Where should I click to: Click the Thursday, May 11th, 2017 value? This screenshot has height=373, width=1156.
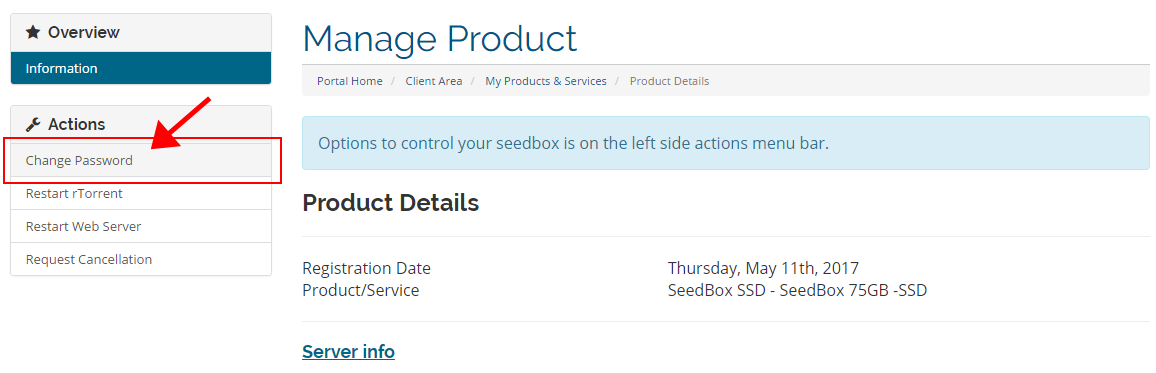coord(763,268)
